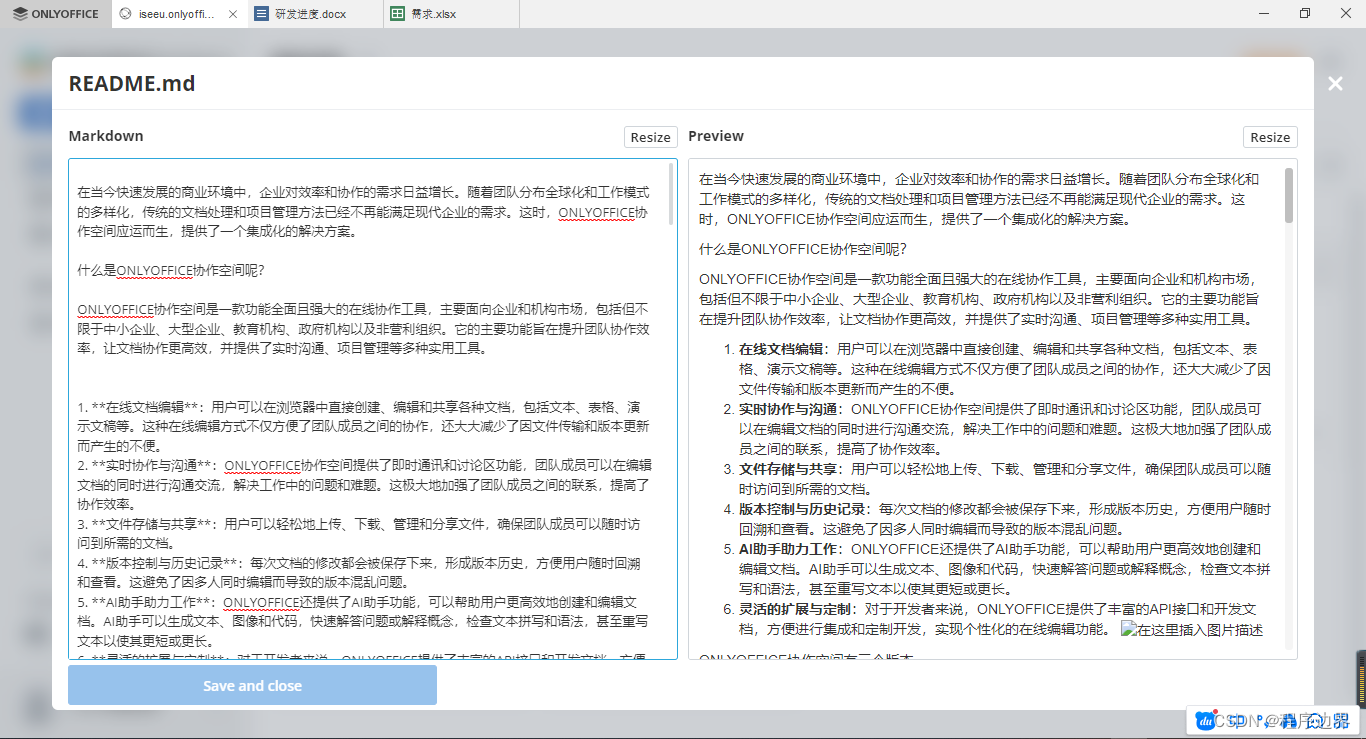Open the ONLYOFFICE home tab
Screen dimensions: 1366x739
coord(56,14)
